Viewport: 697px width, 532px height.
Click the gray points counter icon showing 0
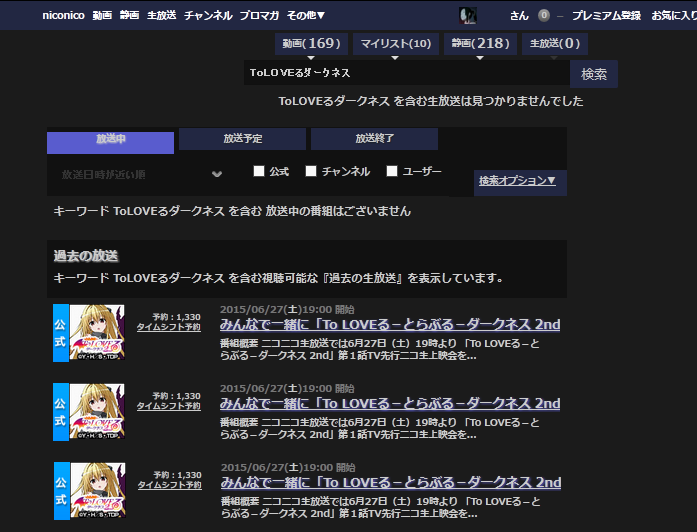(544, 16)
